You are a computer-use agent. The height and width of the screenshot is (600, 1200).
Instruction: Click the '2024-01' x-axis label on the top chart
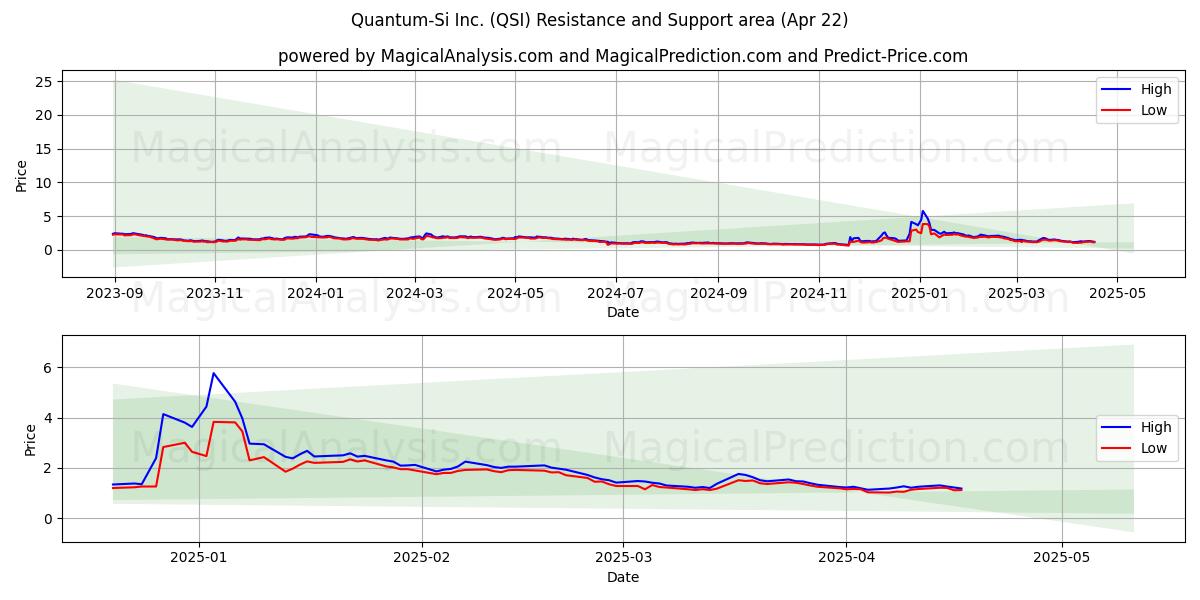pyautogui.click(x=316, y=294)
